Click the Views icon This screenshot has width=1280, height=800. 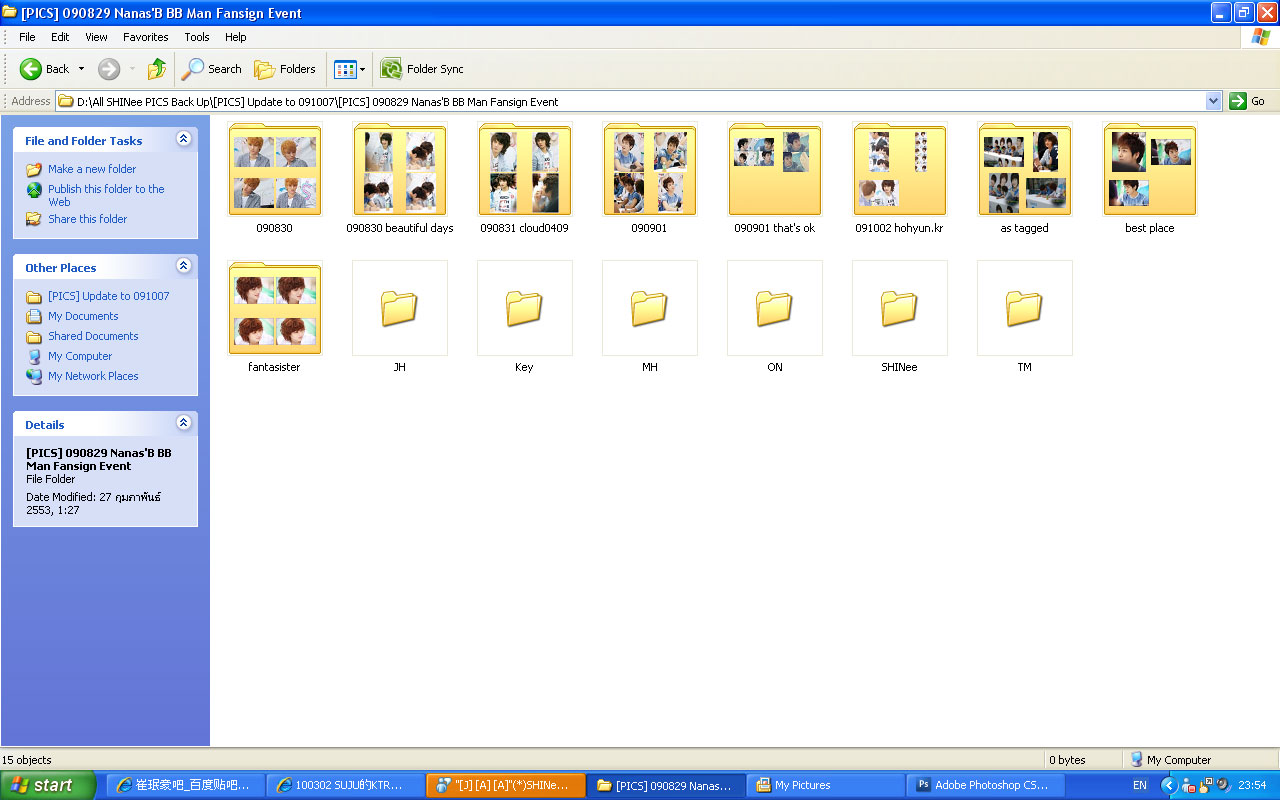coord(345,69)
